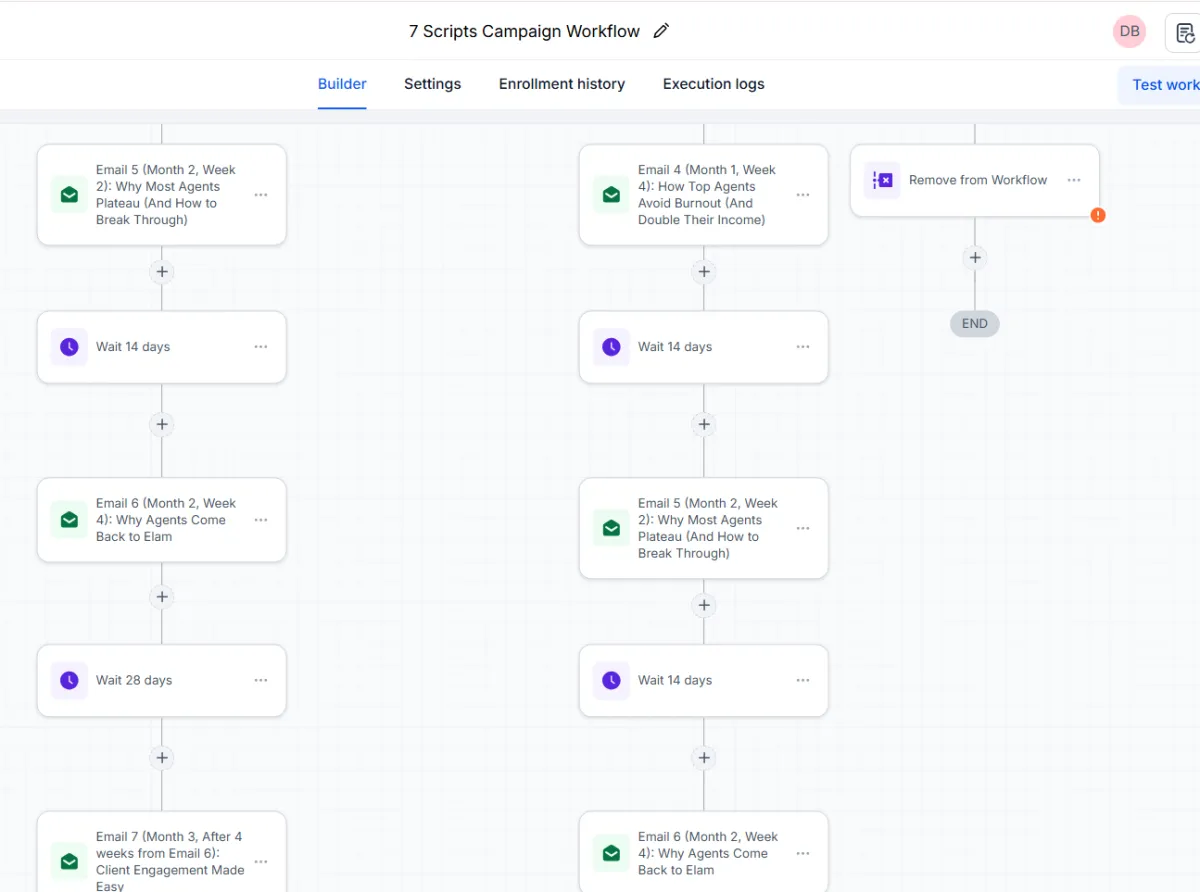Click the email icon on middle-branch Email 6 card
This screenshot has height=892, width=1200.
(x=611, y=853)
